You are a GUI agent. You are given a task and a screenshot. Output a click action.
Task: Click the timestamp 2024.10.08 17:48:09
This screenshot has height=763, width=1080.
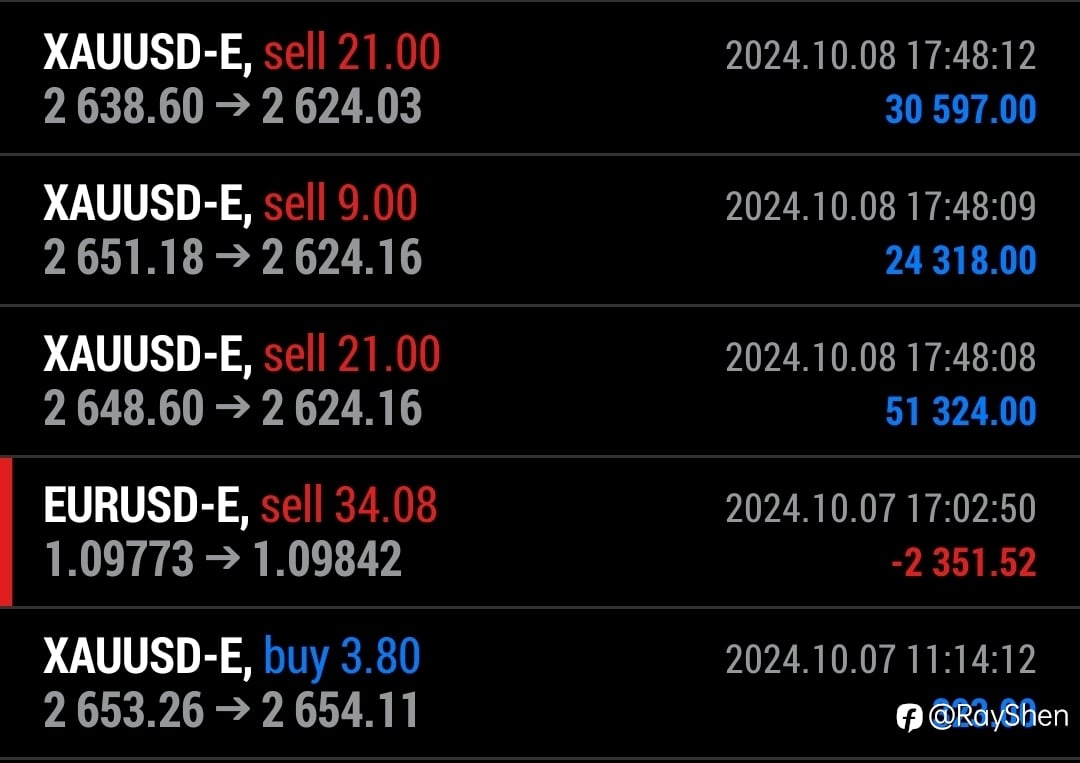pyautogui.click(x=881, y=207)
